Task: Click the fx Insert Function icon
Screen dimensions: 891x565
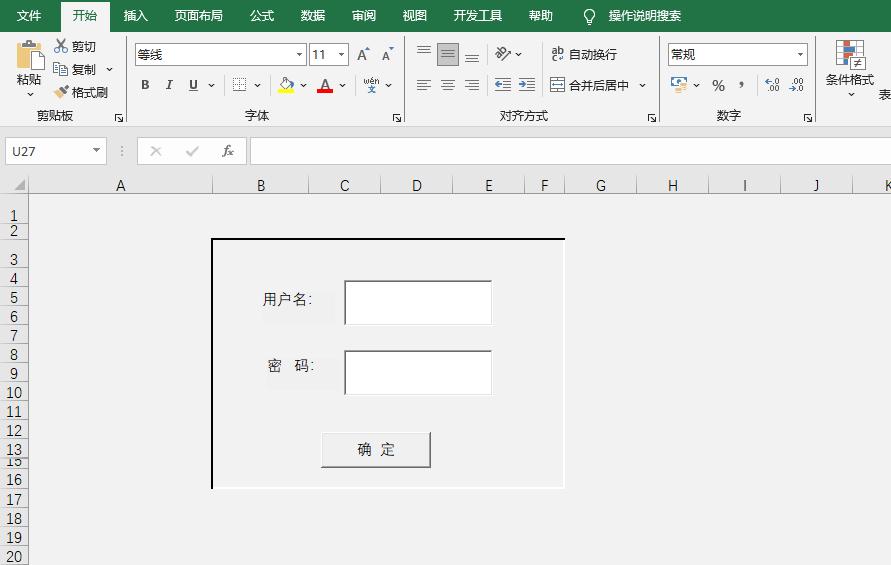Action: coord(228,151)
